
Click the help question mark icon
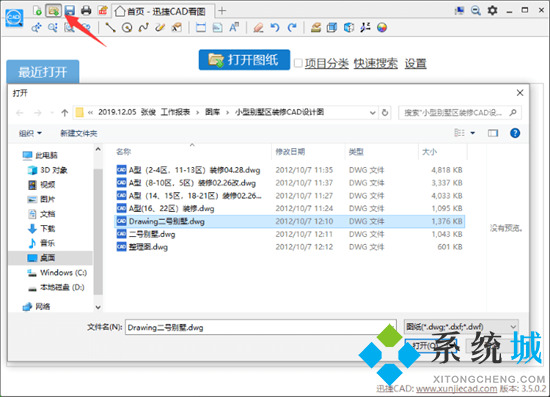coord(515,133)
